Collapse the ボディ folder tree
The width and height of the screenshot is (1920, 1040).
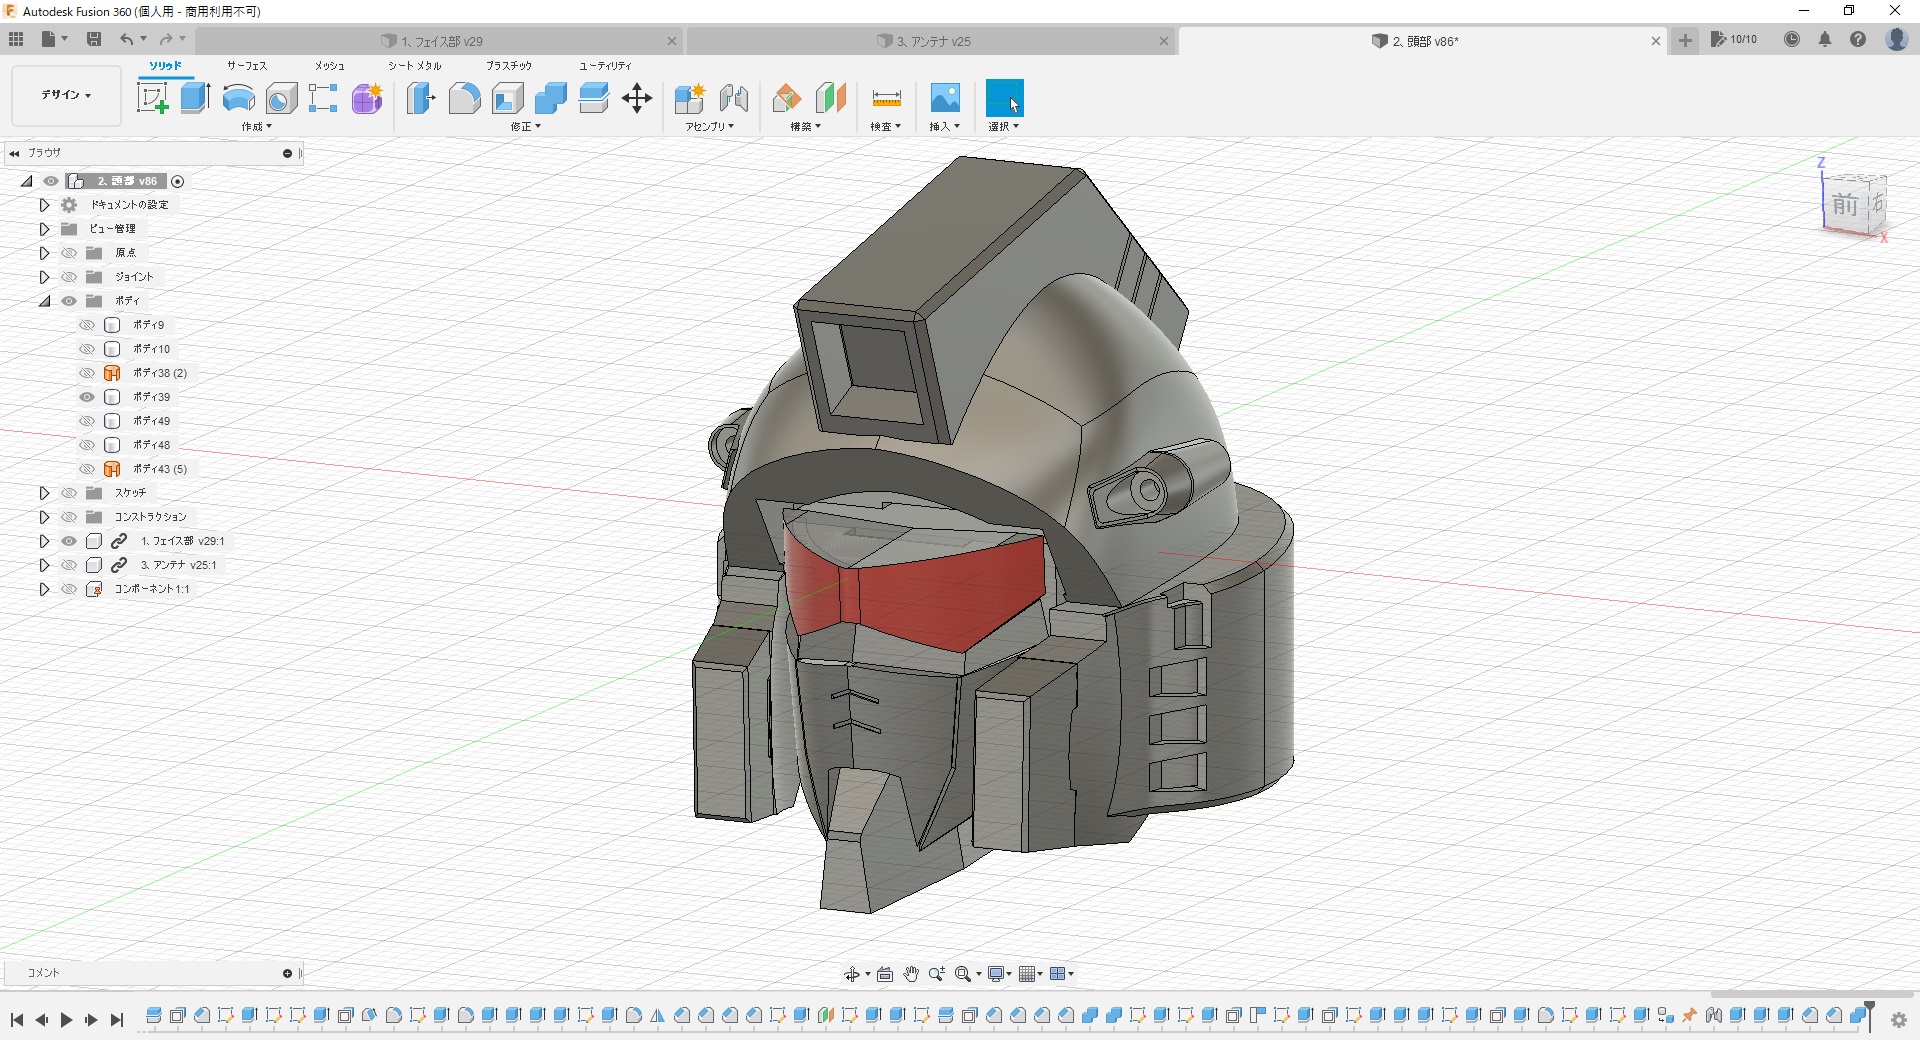tap(44, 301)
